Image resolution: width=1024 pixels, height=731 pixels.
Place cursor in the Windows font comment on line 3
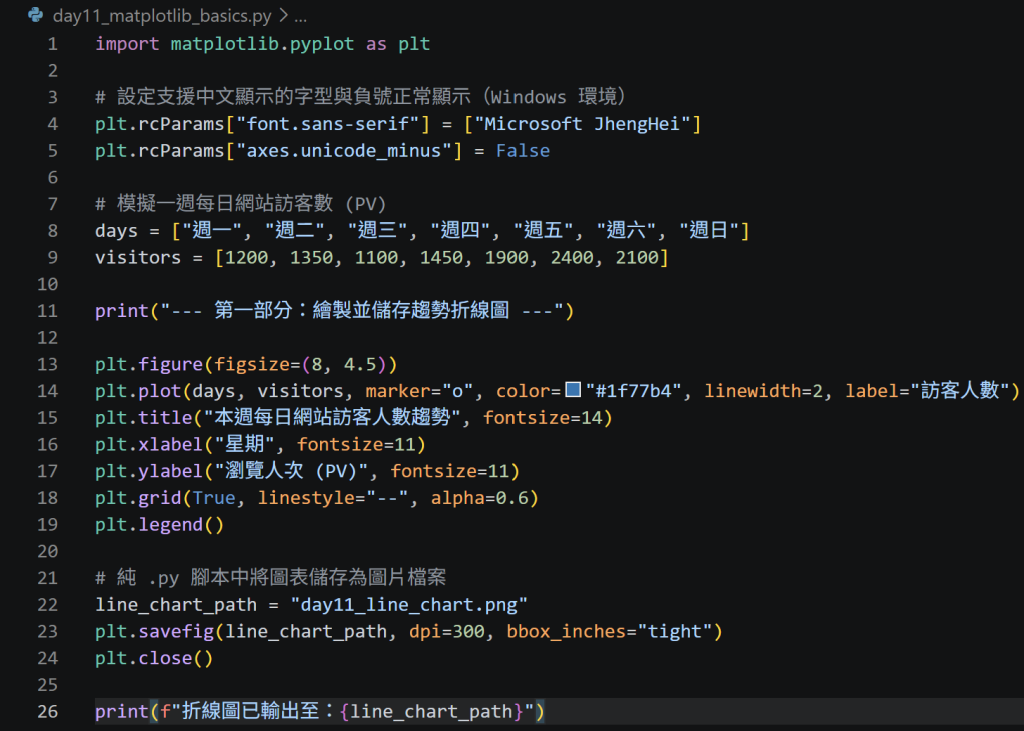pos(360,97)
